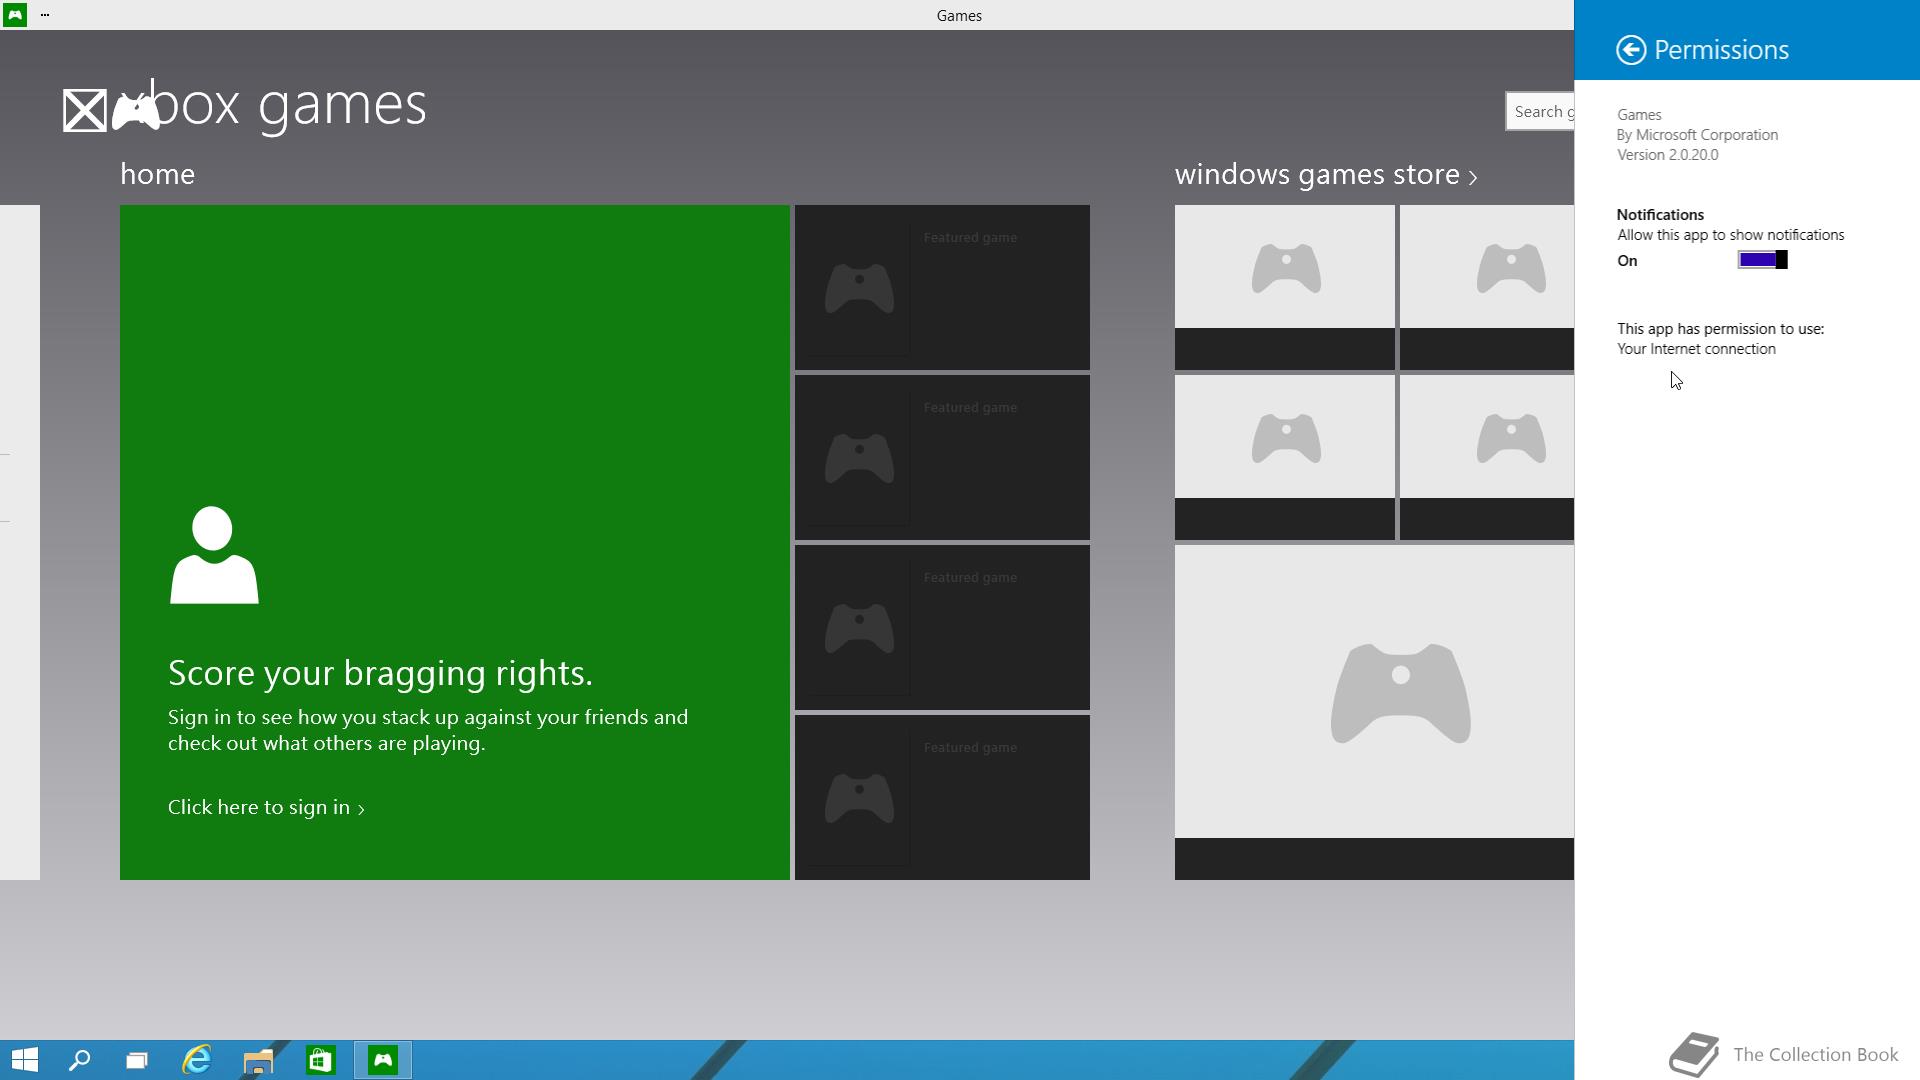Open the third Featured game tile
Image resolution: width=1920 pixels, height=1080 pixels.
(x=942, y=627)
